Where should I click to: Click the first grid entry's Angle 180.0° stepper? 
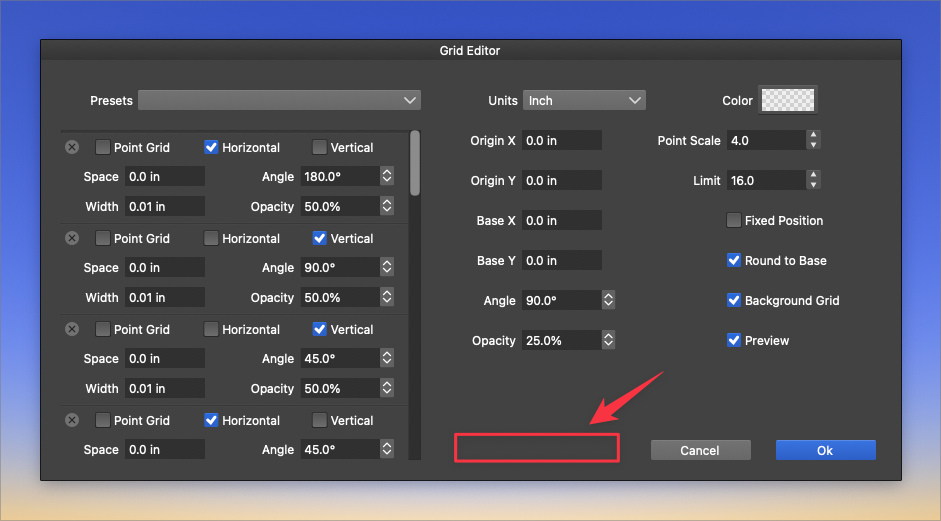(x=387, y=176)
